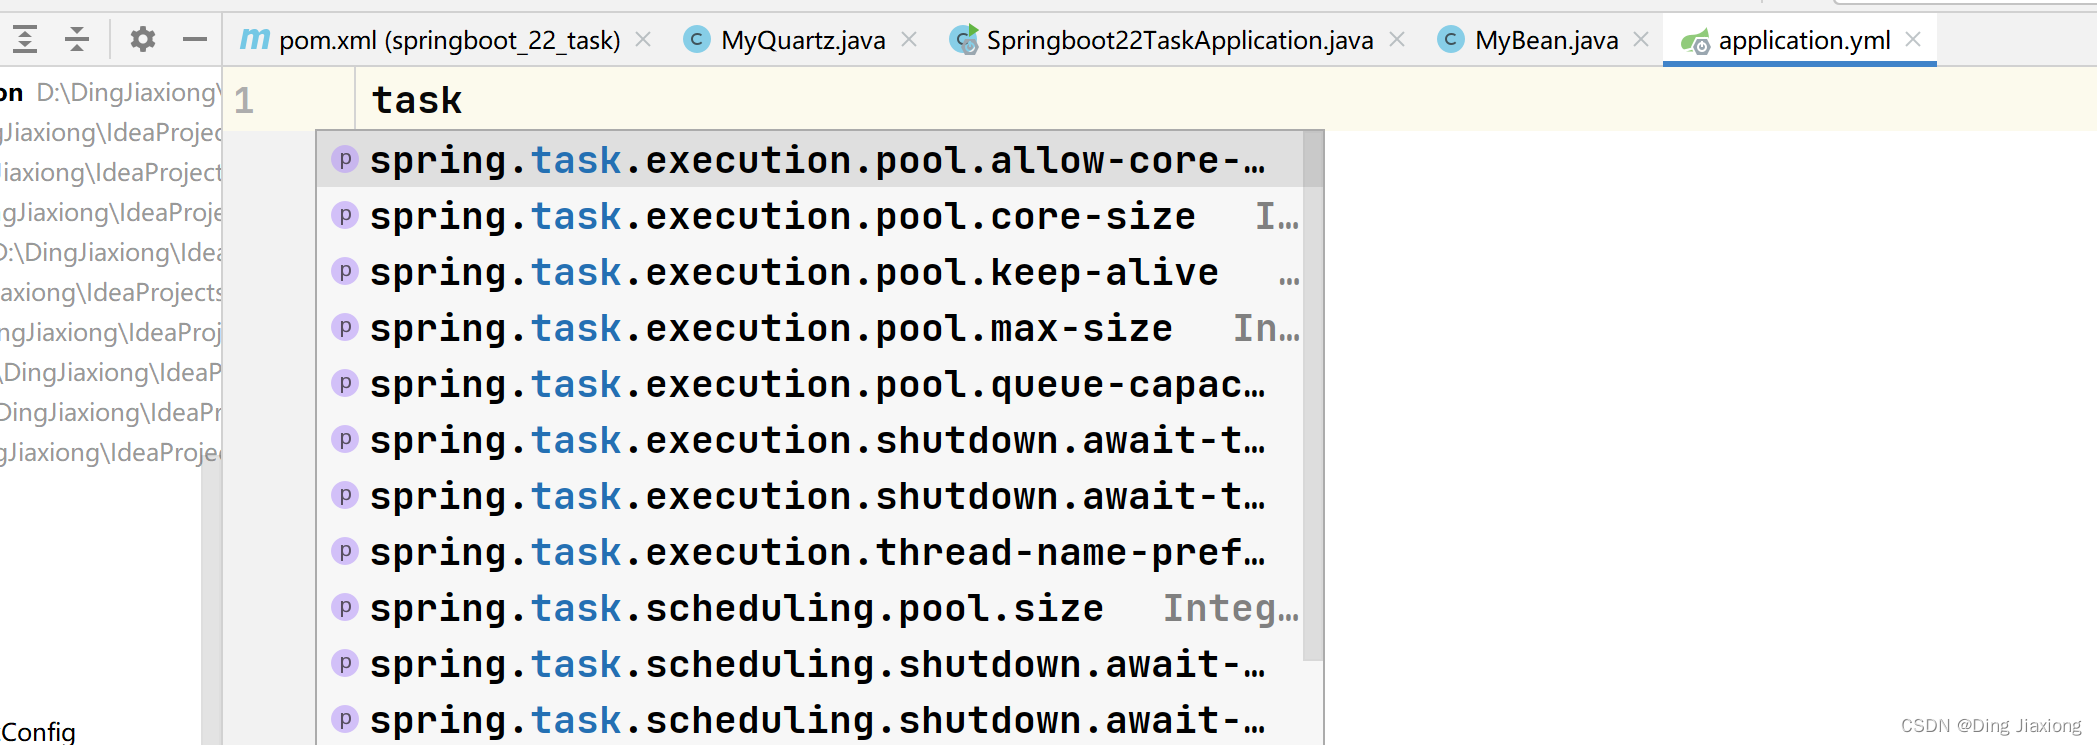The height and width of the screenshot is (745, 2097).
Task: Click line number 1 in the gutter
Action: (244, 100)
